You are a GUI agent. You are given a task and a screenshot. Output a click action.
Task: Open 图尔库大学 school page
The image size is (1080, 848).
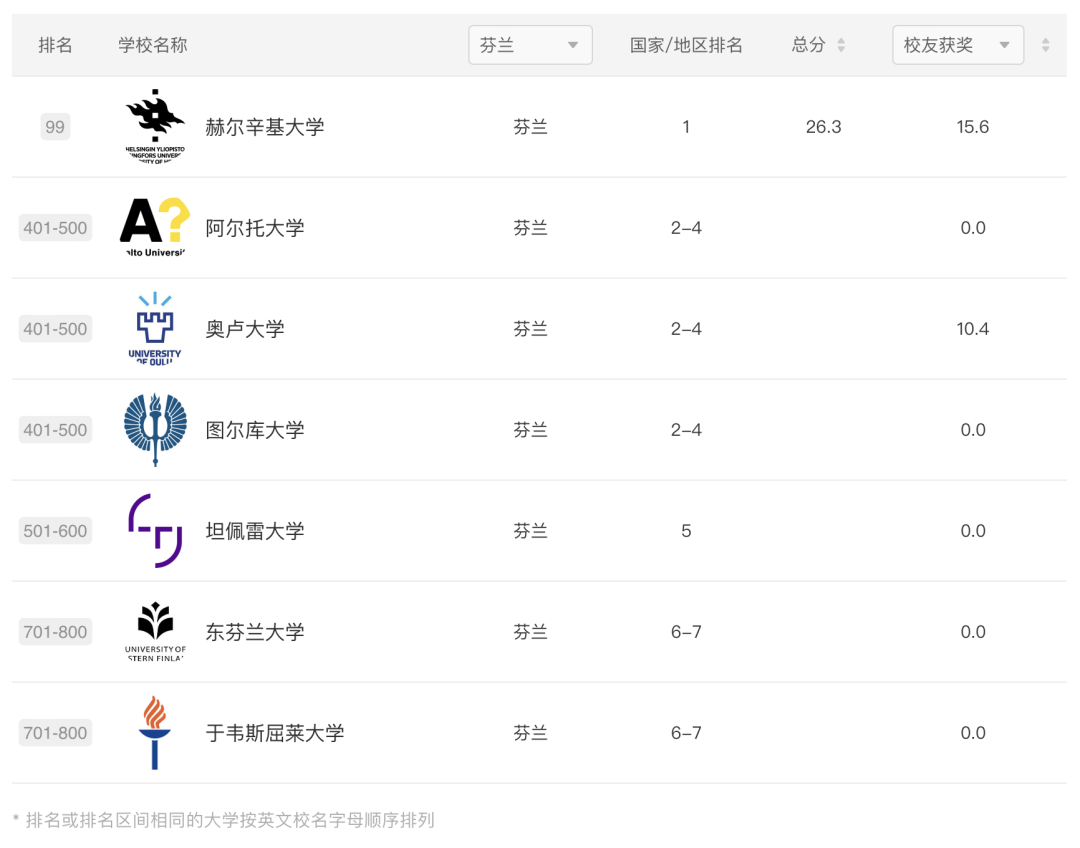pyautogui.click(x=255, y=430)
